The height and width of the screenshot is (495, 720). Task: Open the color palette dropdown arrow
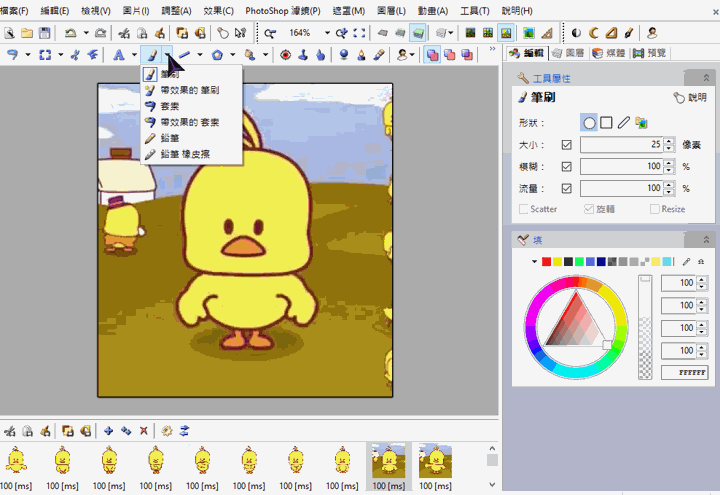[x=534, y=262]
